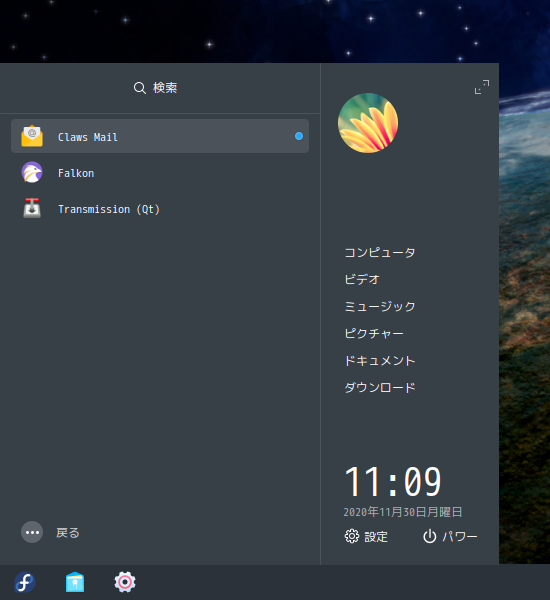The image size is (550, 600).
Task: Select the Transmission (Qt) text label
Action: coord(109,209)
